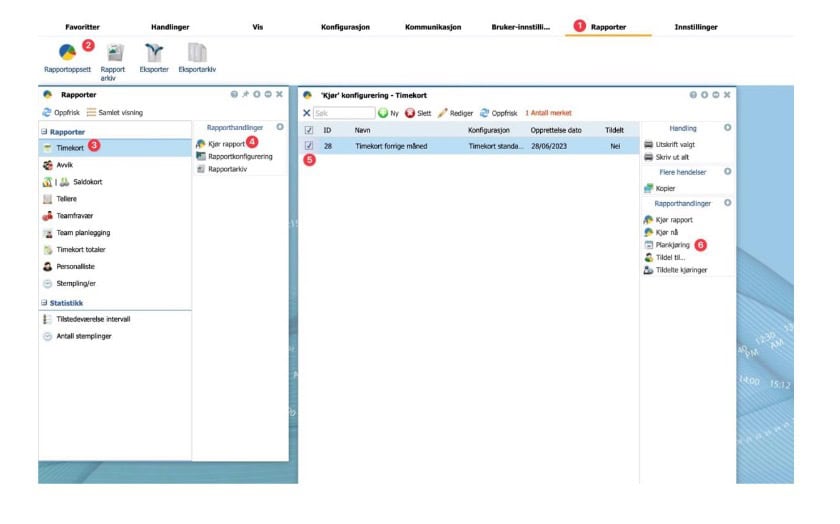Image resolution: width=840 pixels, height=524 pixels.
Task: Switch to the Vis tab
Action: pos(258,27)
